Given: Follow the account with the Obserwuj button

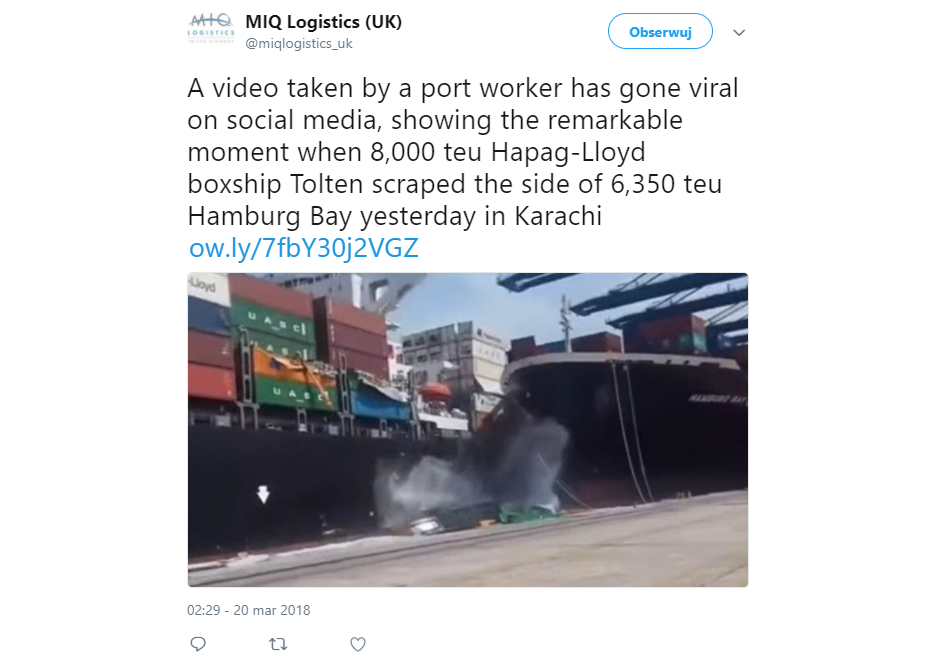Looking at the screenshot, I should click(x=660, y=31).
